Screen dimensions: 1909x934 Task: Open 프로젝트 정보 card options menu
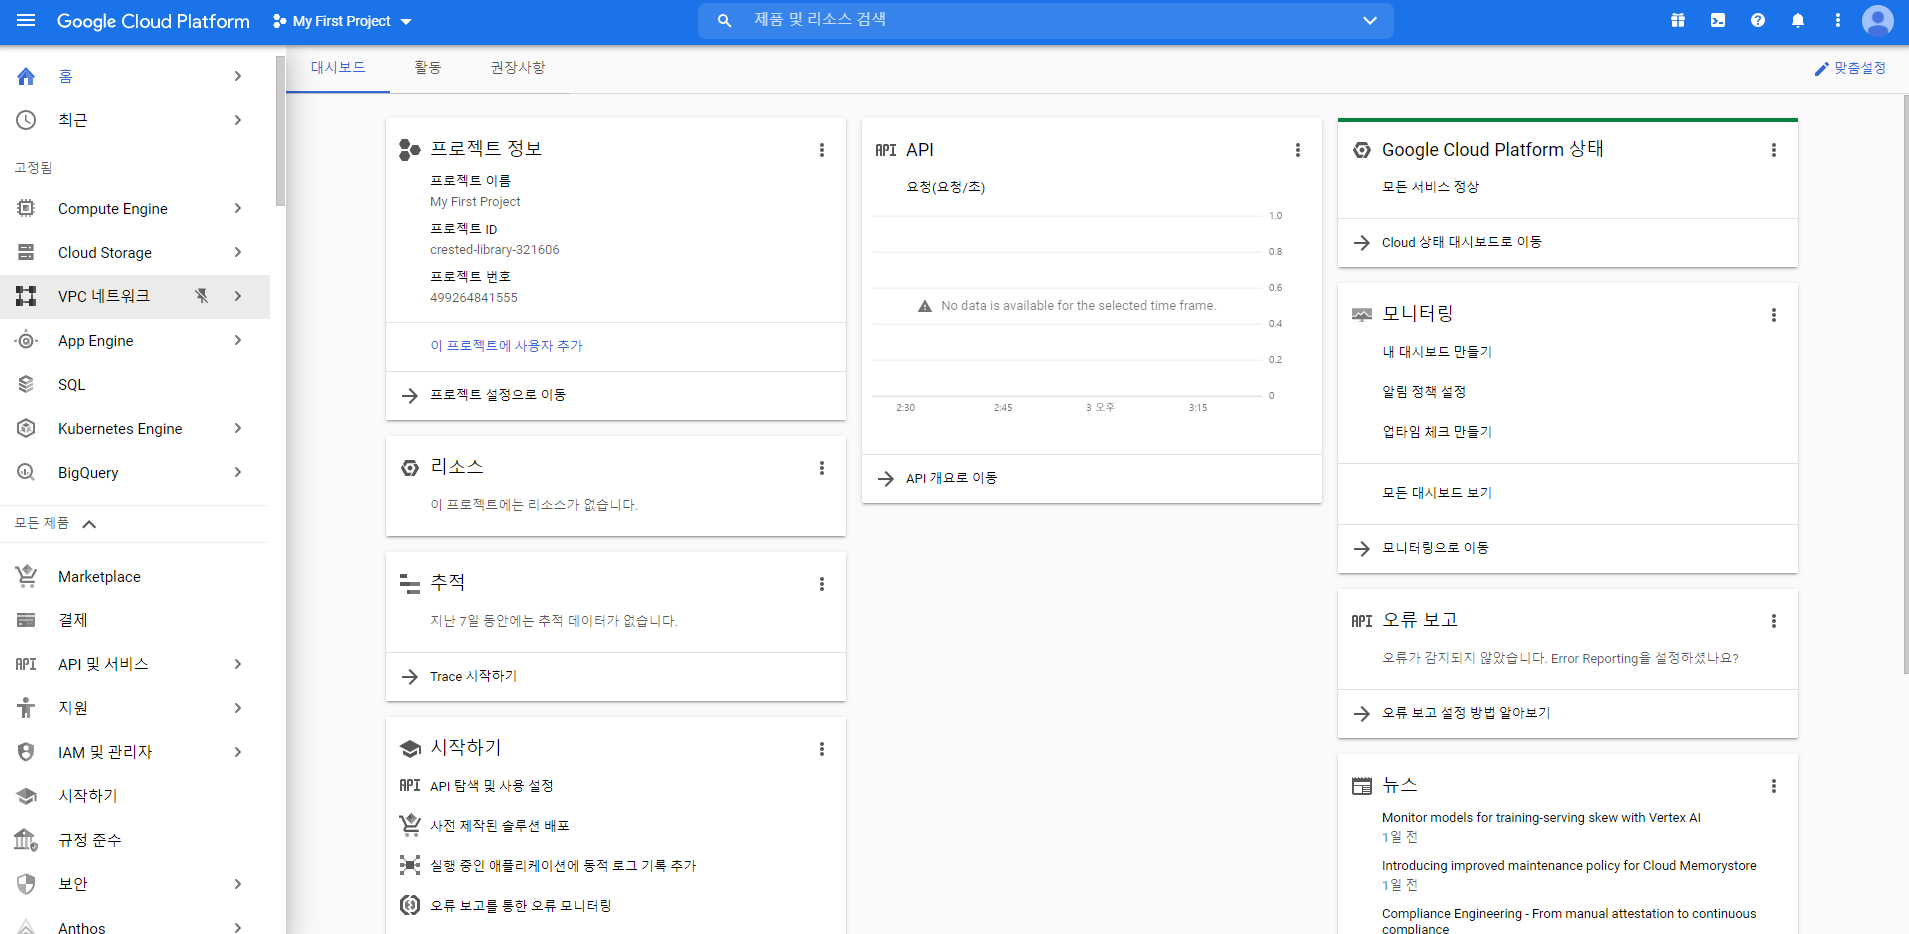pyautogui.click(x=822, y=150)
